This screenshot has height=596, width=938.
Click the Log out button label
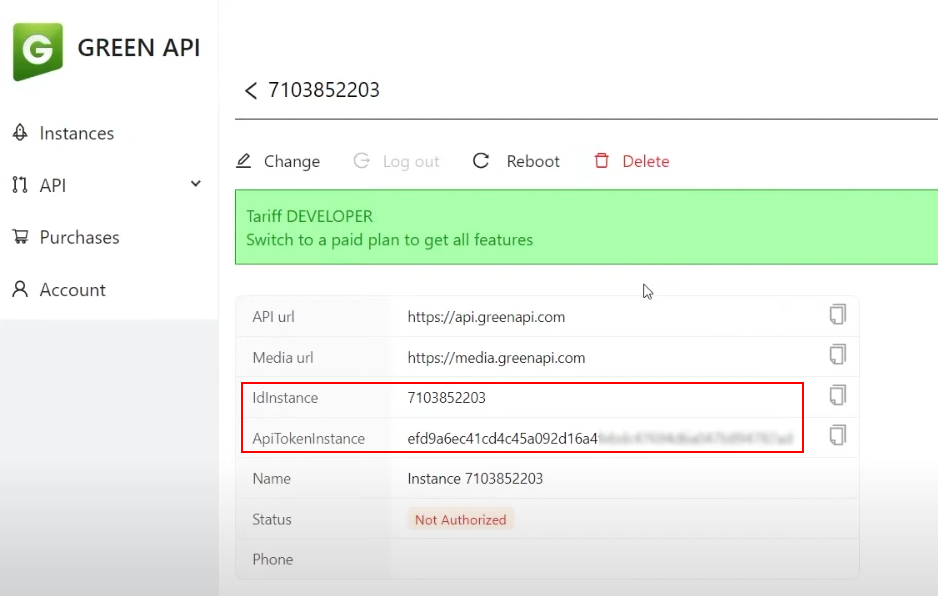pos(411,162)
